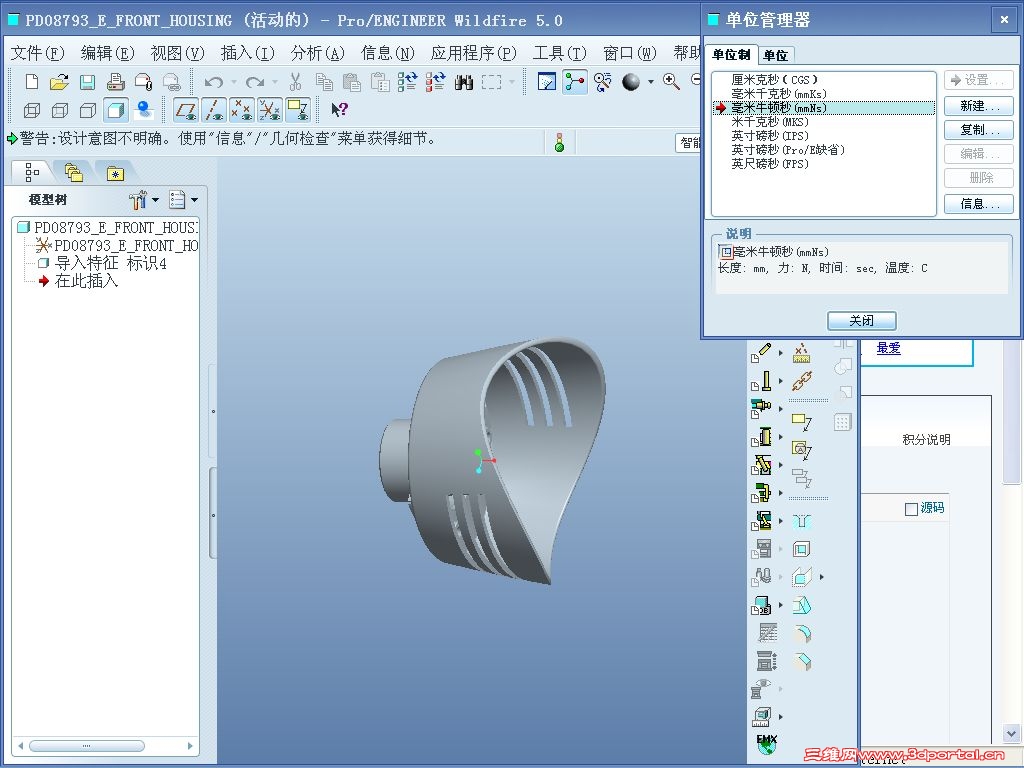Click the 关闭 button in unit manager

861,321
